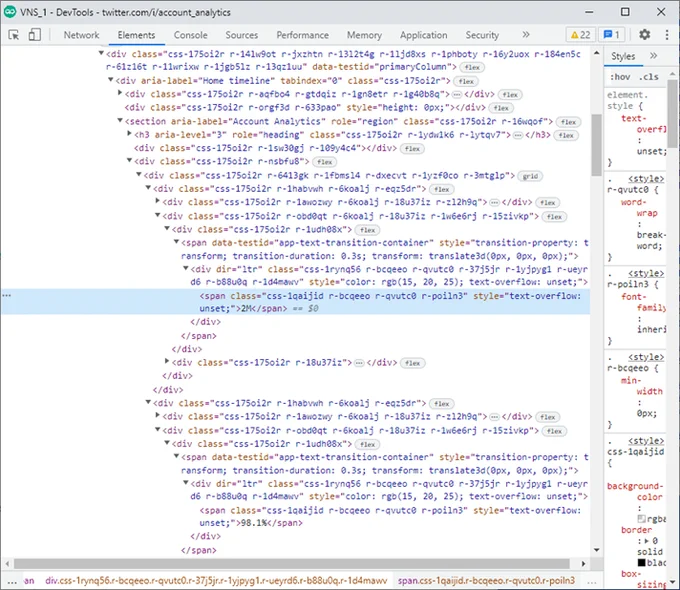
Task: Click the row actions ellipsis on selected line
Action: click(x=7, y=295)
